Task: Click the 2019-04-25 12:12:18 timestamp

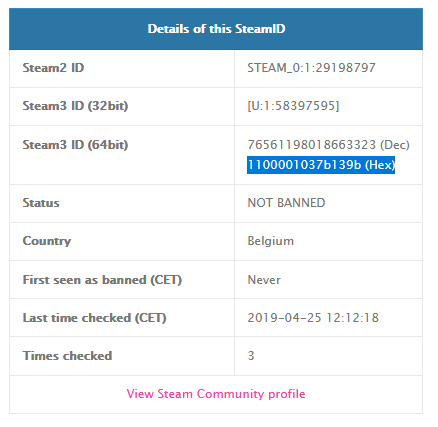Action: click(x=313, y=318)
